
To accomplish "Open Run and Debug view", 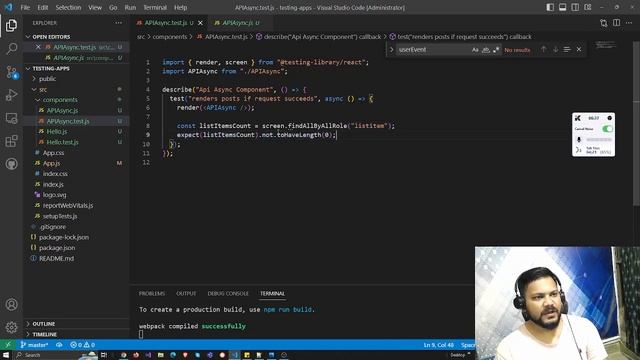I will (11, 95).
